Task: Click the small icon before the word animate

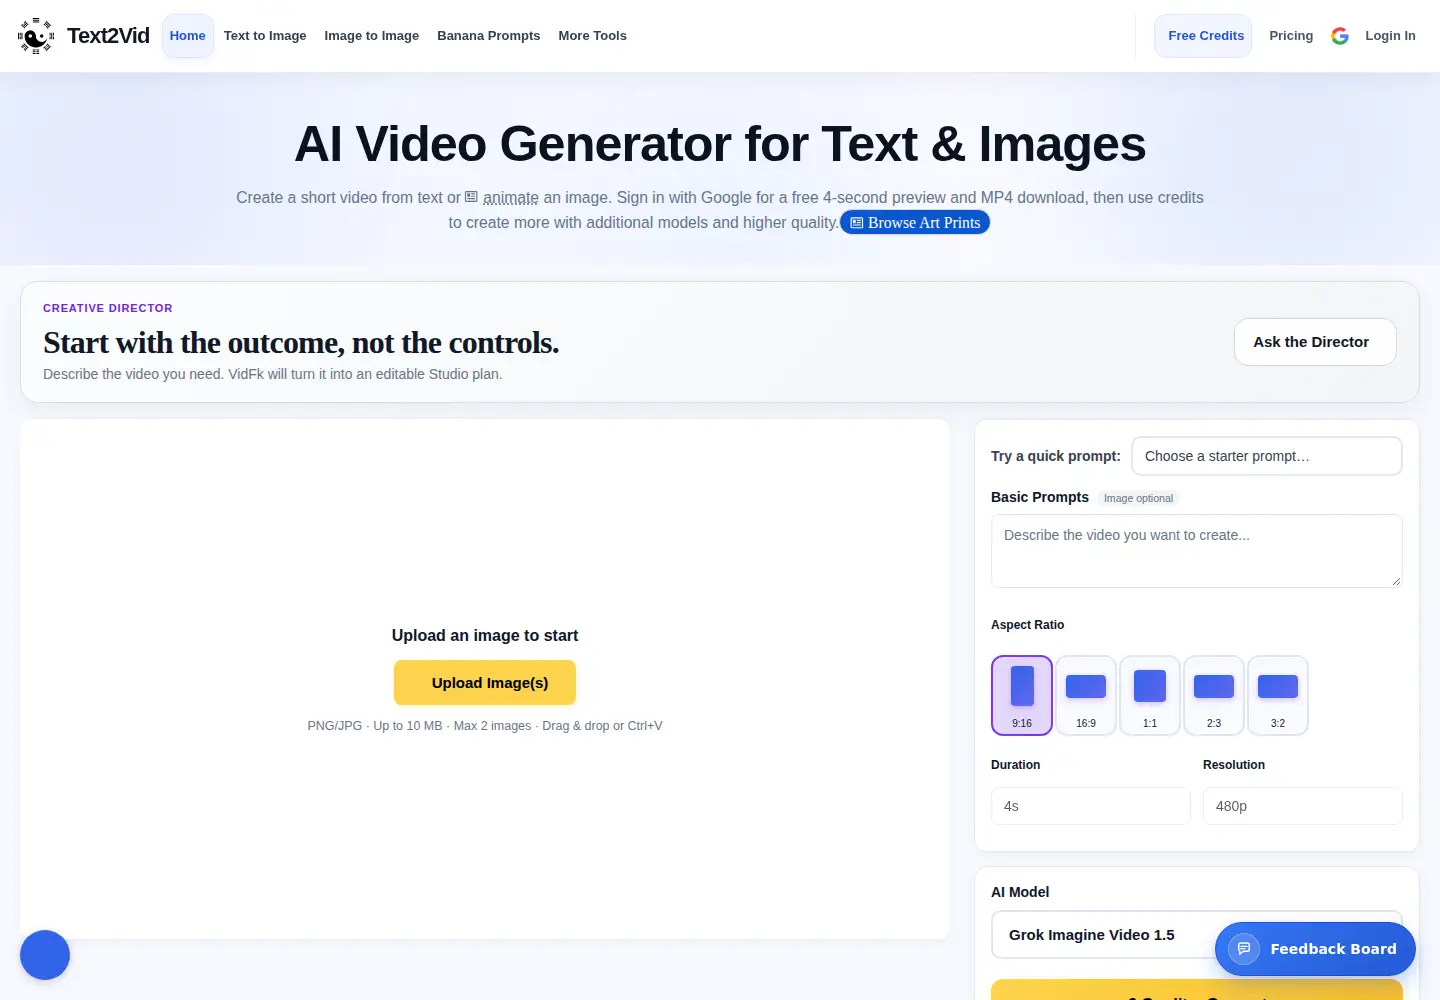Action: [x=471, y=198]
